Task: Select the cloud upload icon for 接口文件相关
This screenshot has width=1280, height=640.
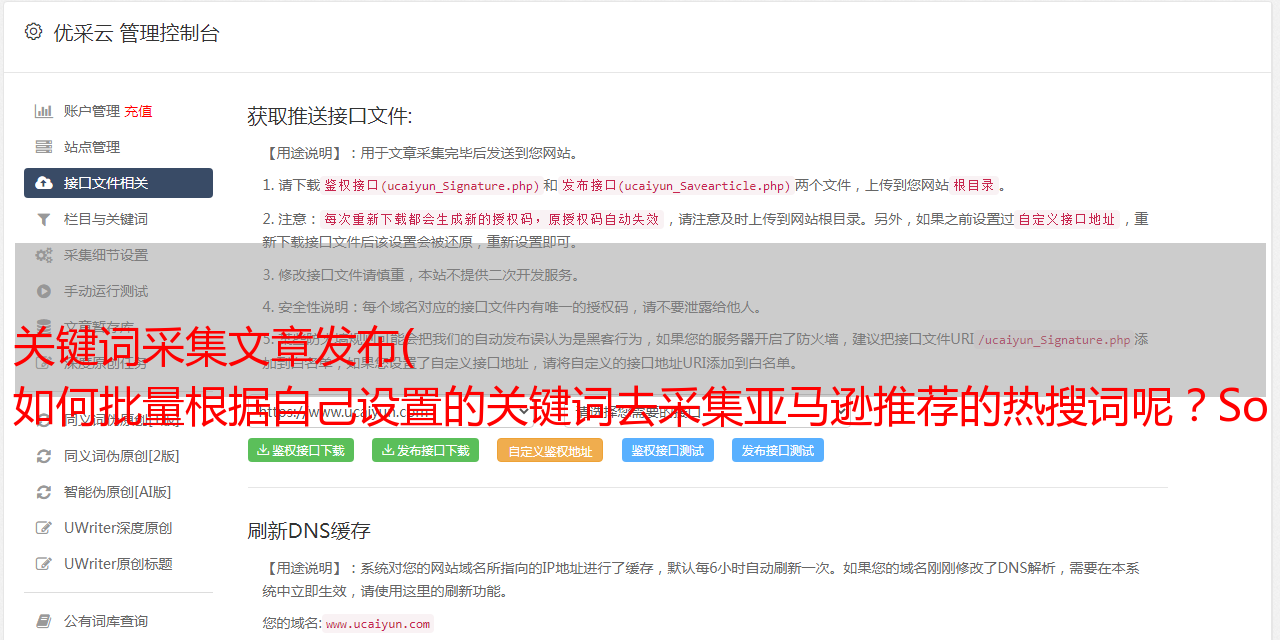Action: tap(44, 183)
